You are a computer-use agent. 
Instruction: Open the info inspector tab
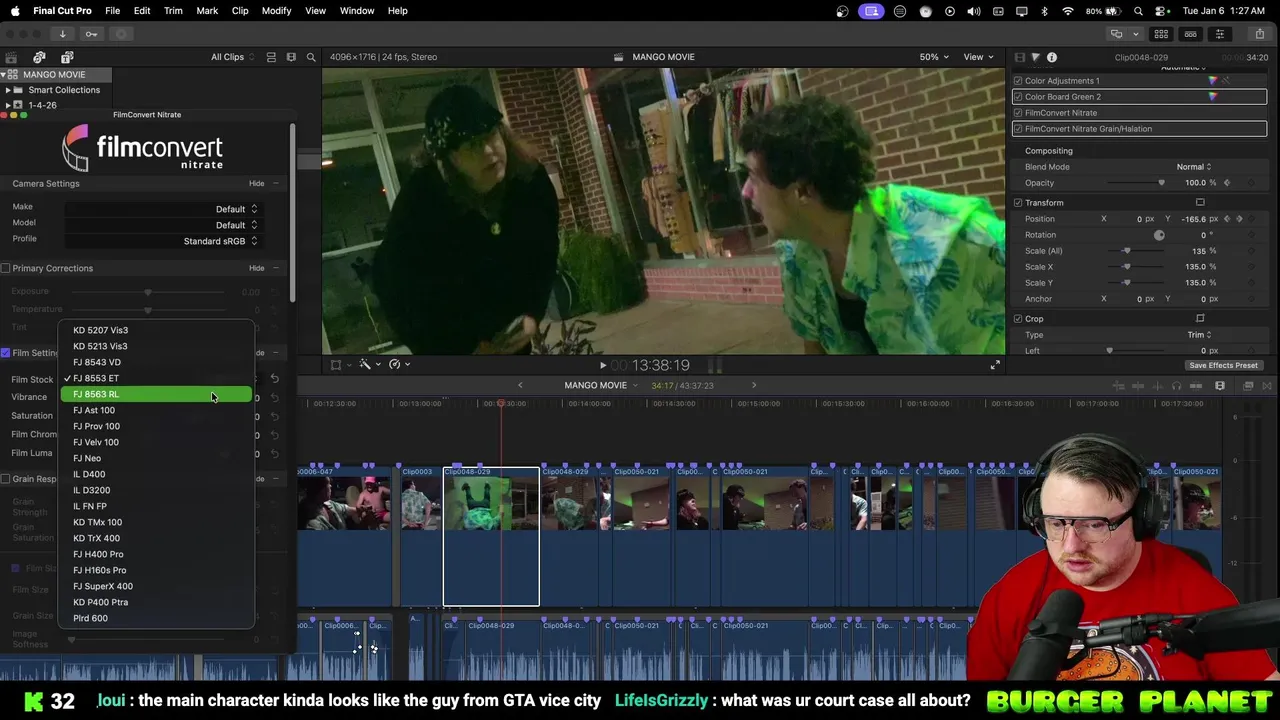1052,58
